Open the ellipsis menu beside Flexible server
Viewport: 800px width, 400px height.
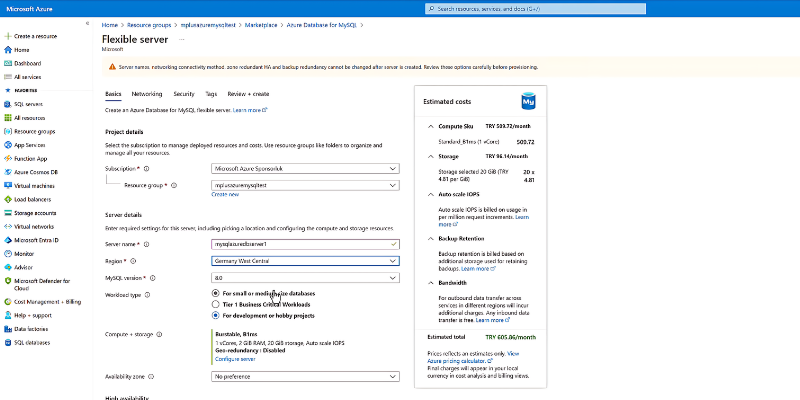coord(182,40)
